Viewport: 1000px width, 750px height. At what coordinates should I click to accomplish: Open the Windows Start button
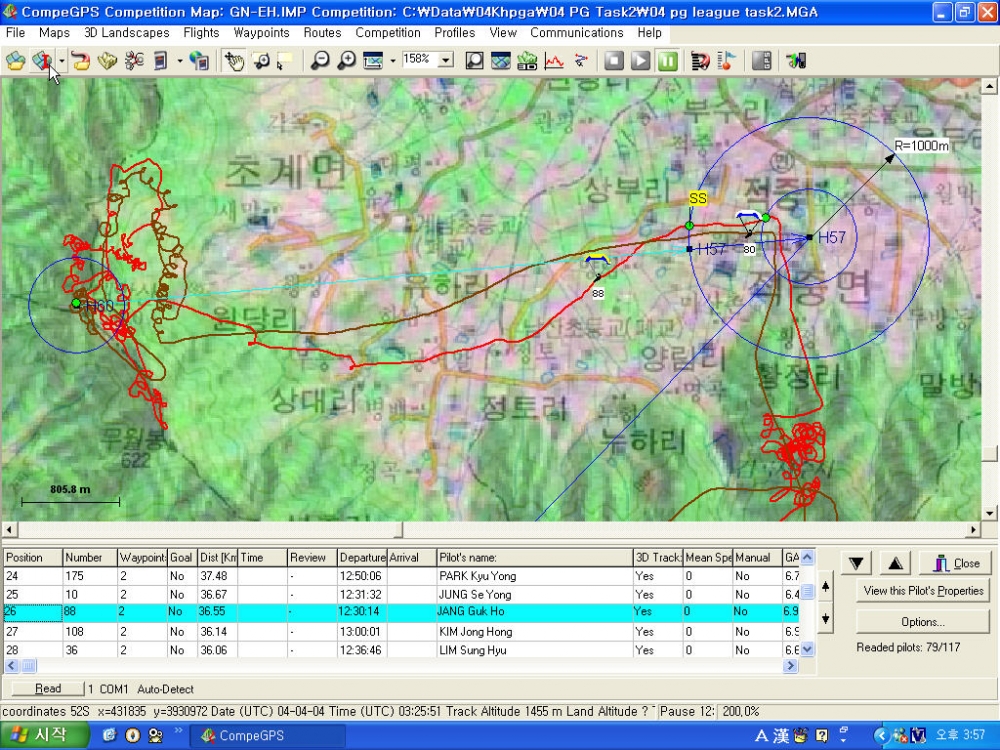point(44,735)
